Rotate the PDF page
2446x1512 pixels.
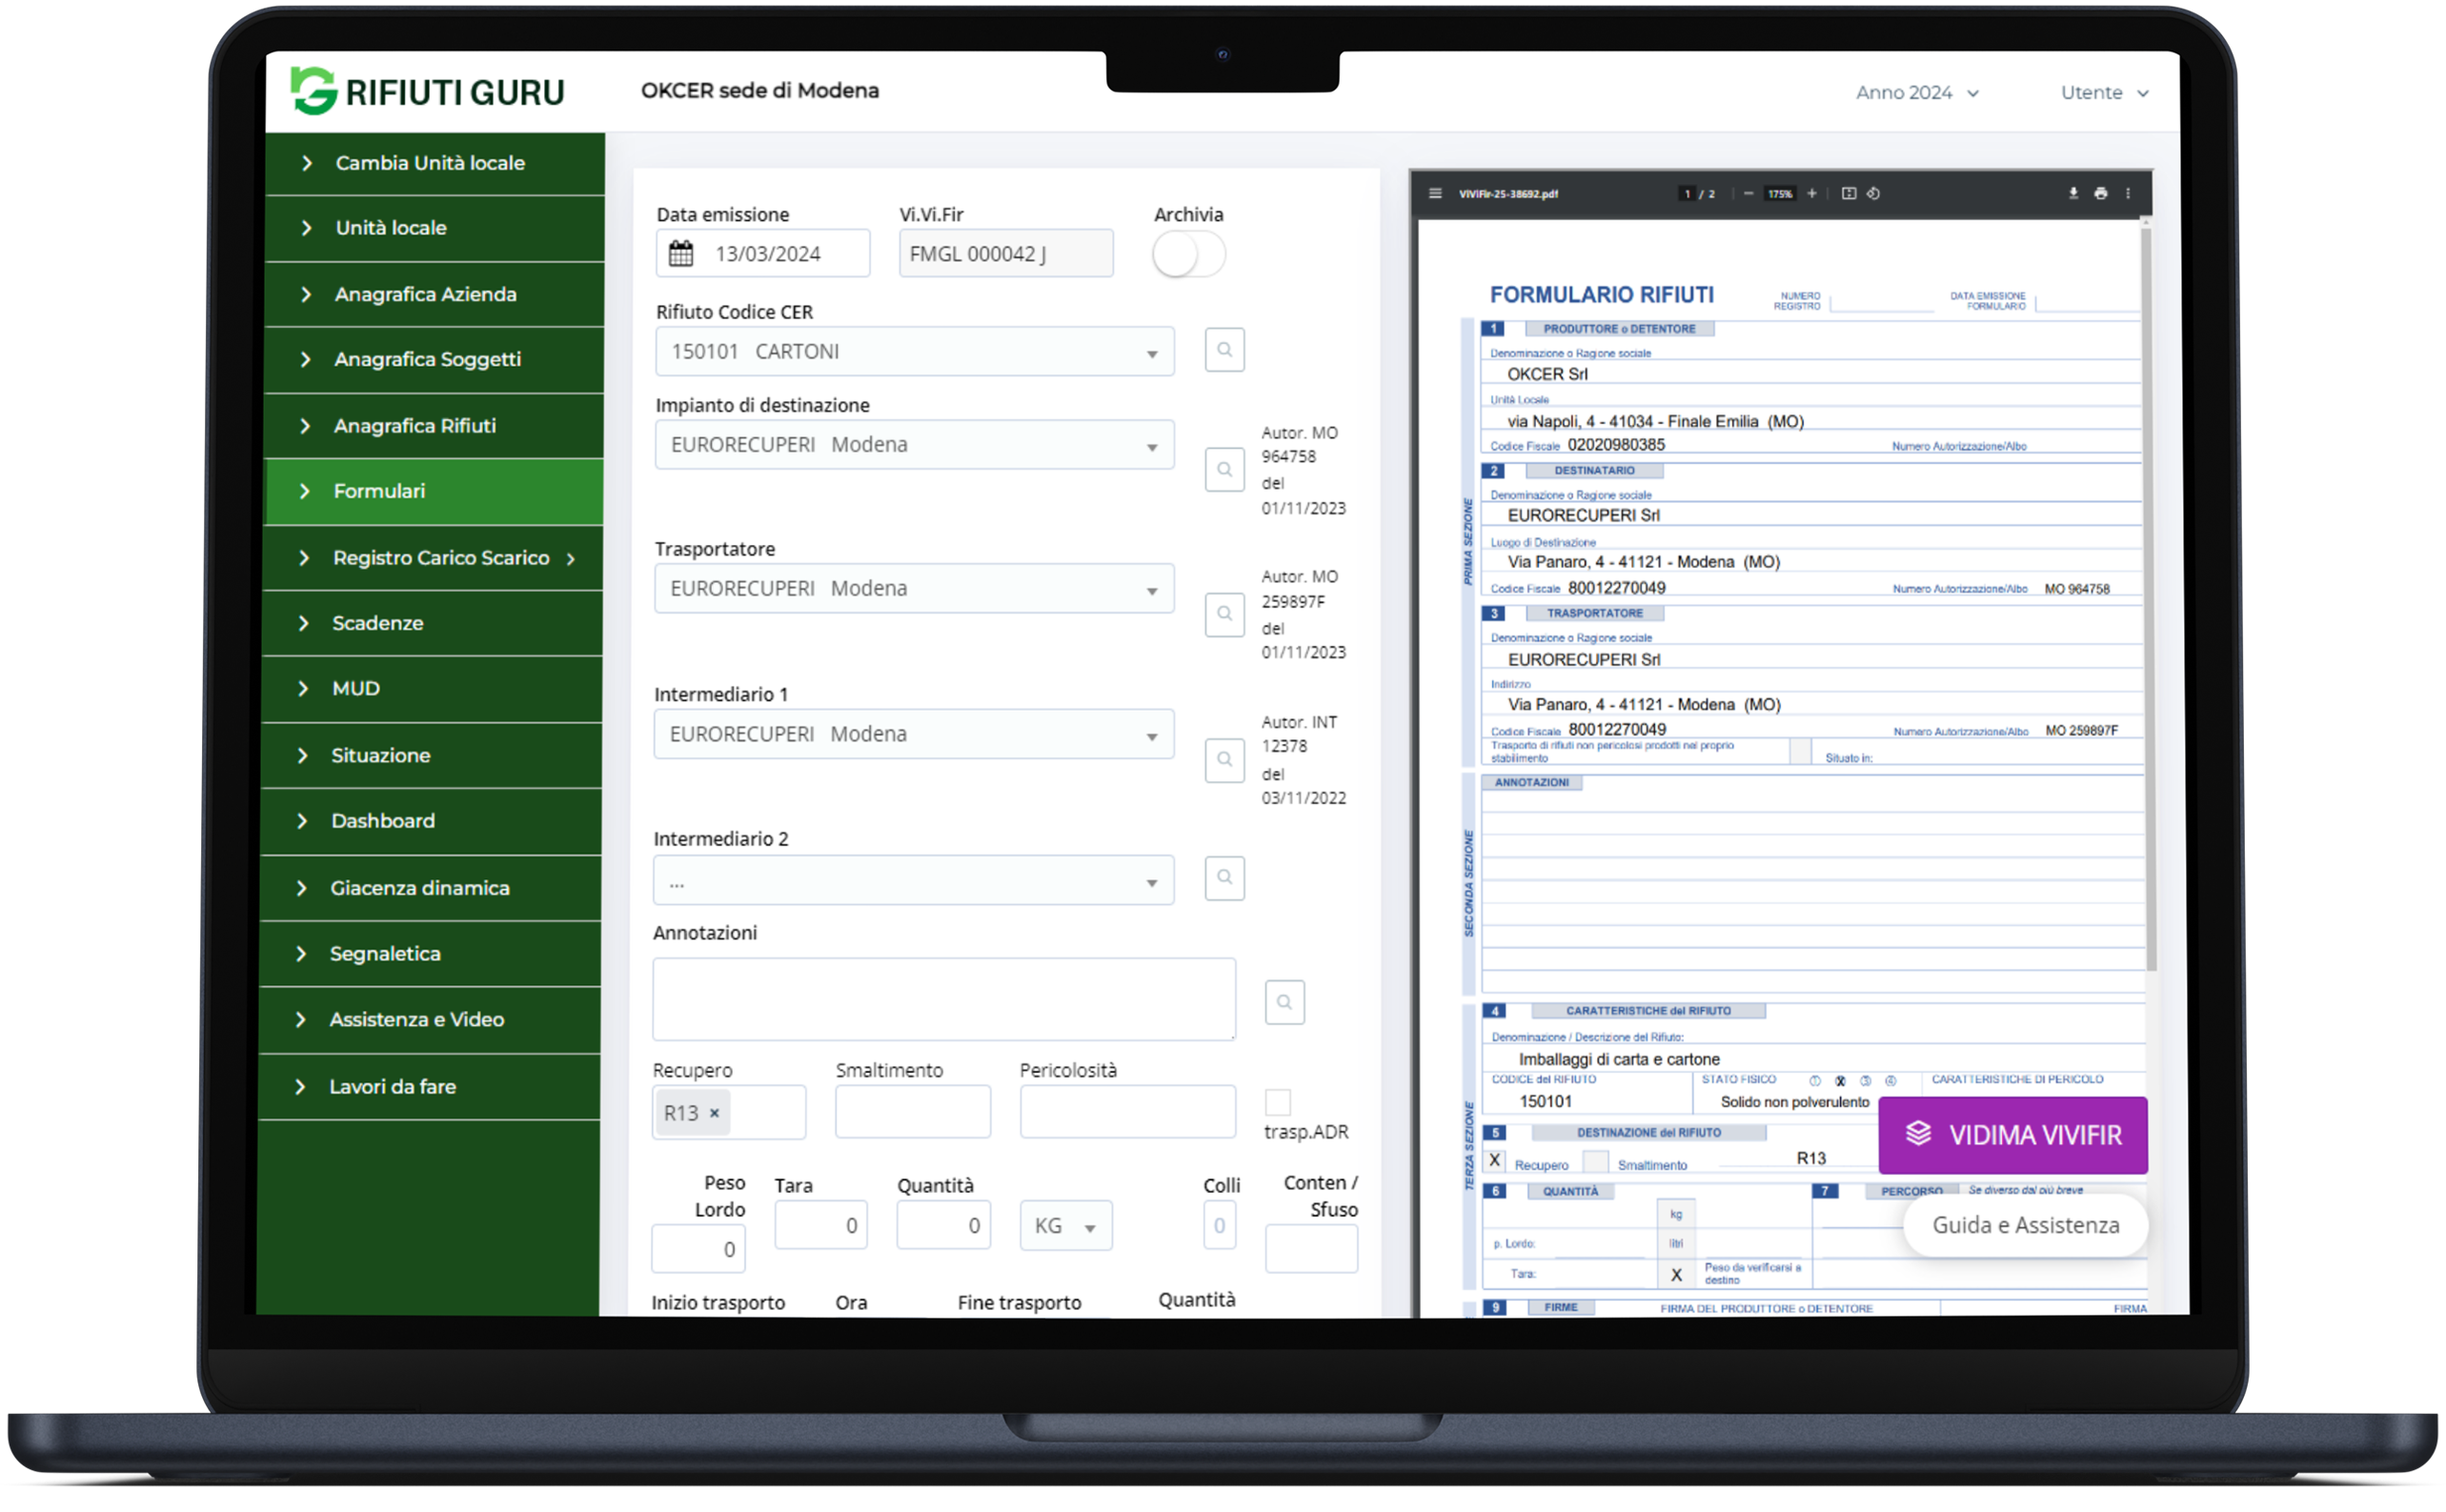[x=1873, y=194]
